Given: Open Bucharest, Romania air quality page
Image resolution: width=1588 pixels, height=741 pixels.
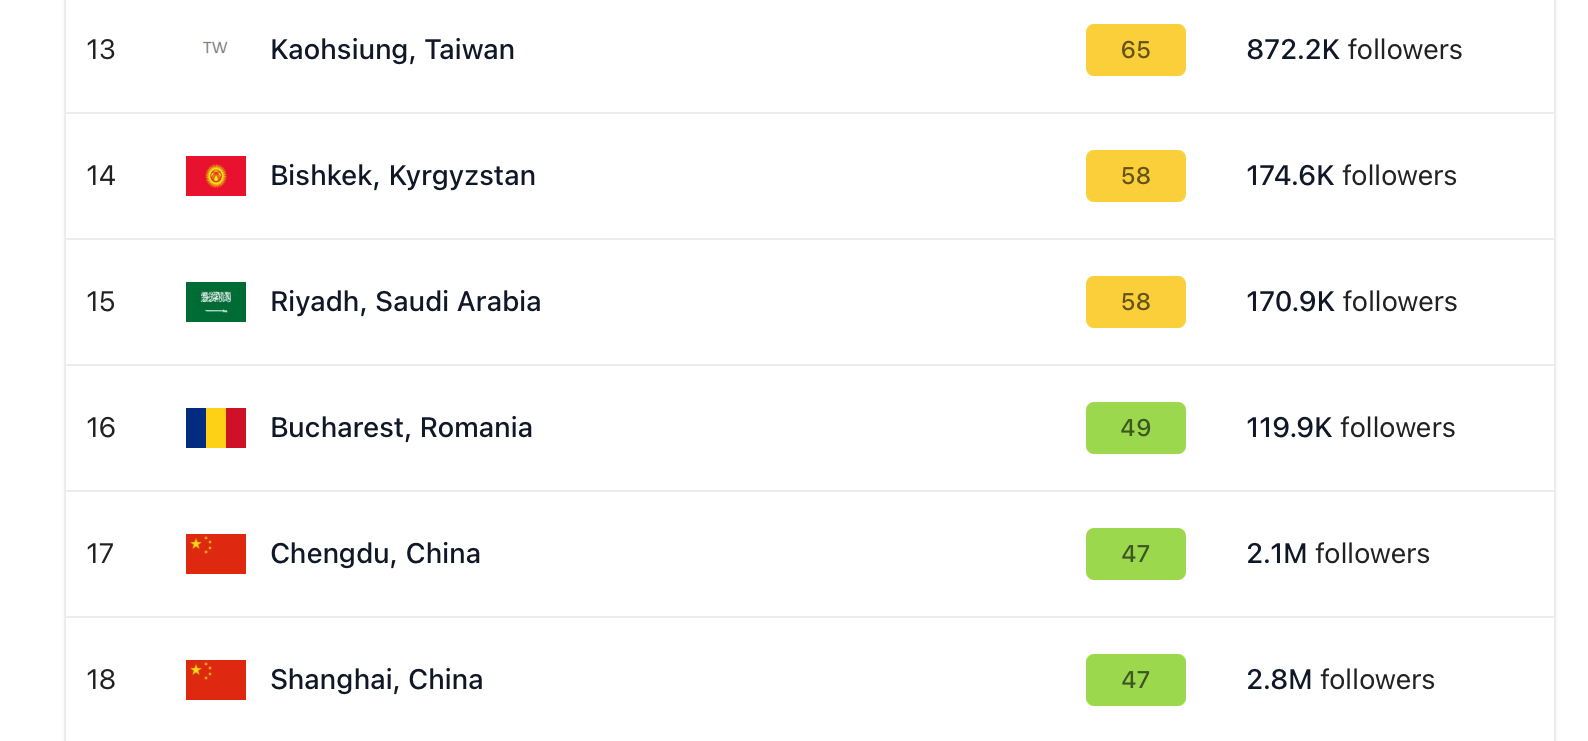Looking at the screenshot, I should point(401,428).
